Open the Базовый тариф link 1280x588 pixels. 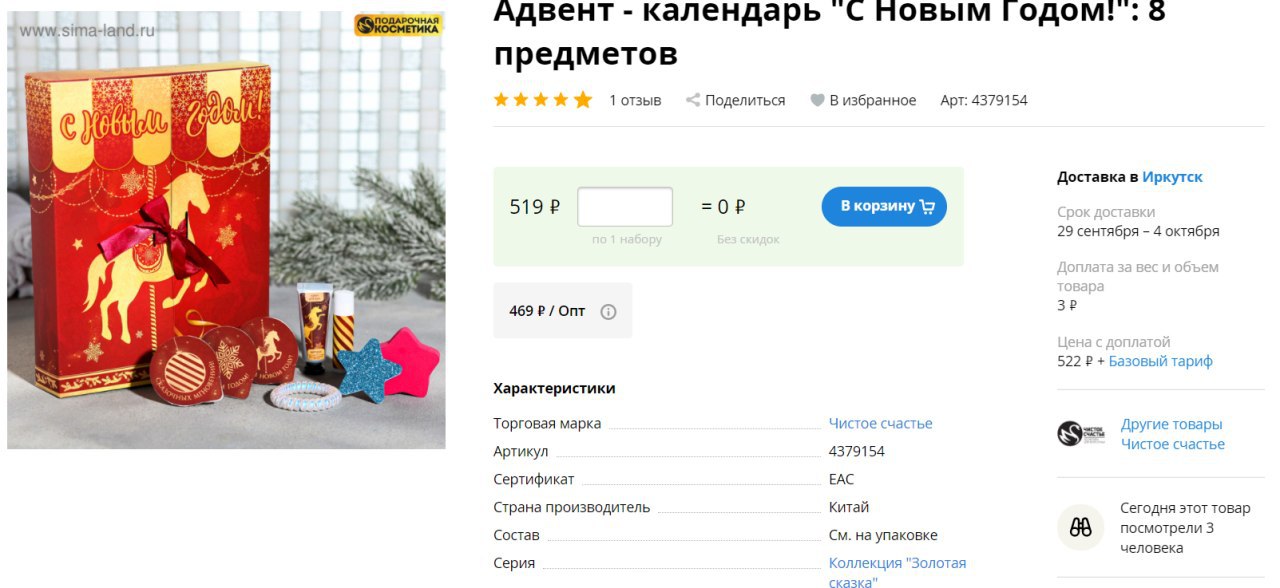click(1160, 361)
